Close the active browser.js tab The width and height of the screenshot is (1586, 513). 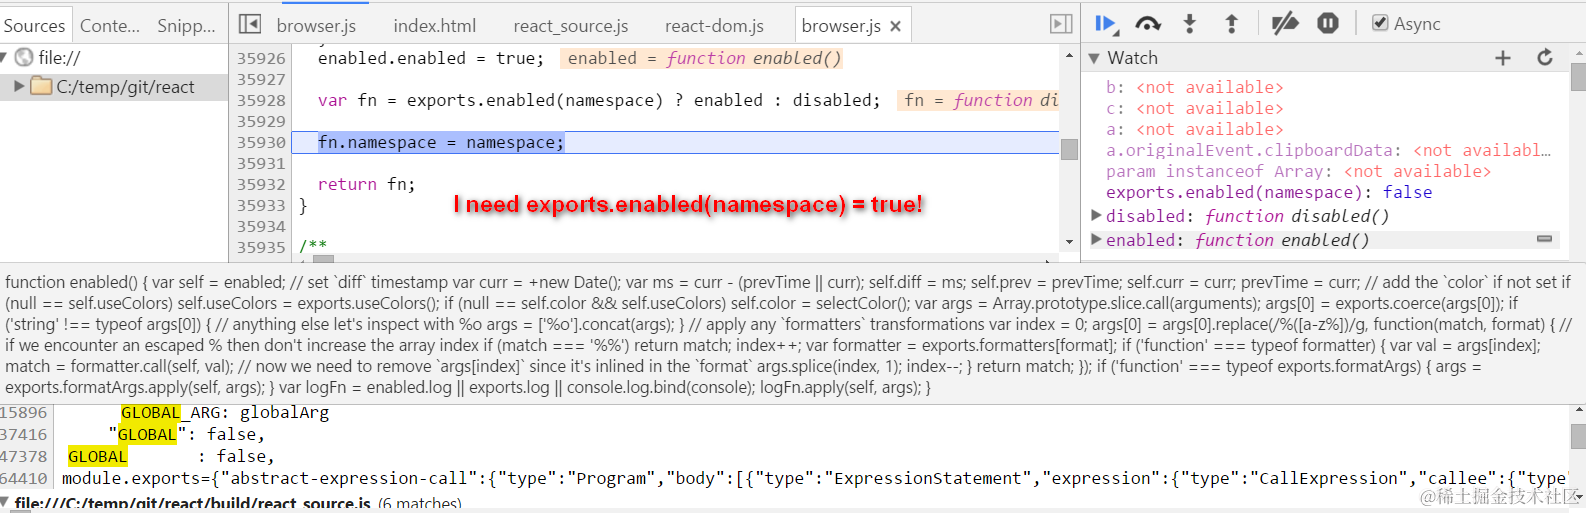pyautogui.click(x=896, y=27)
